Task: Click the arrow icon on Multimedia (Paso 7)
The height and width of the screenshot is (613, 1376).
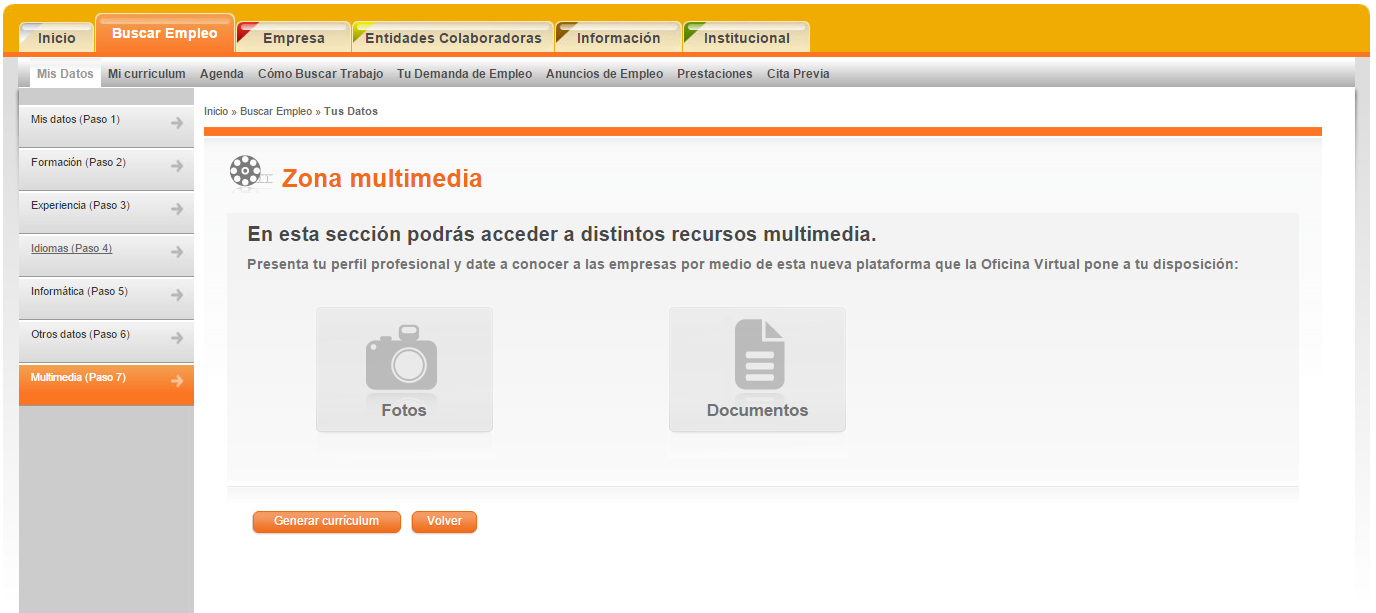Action: click(x=177, y=381)
